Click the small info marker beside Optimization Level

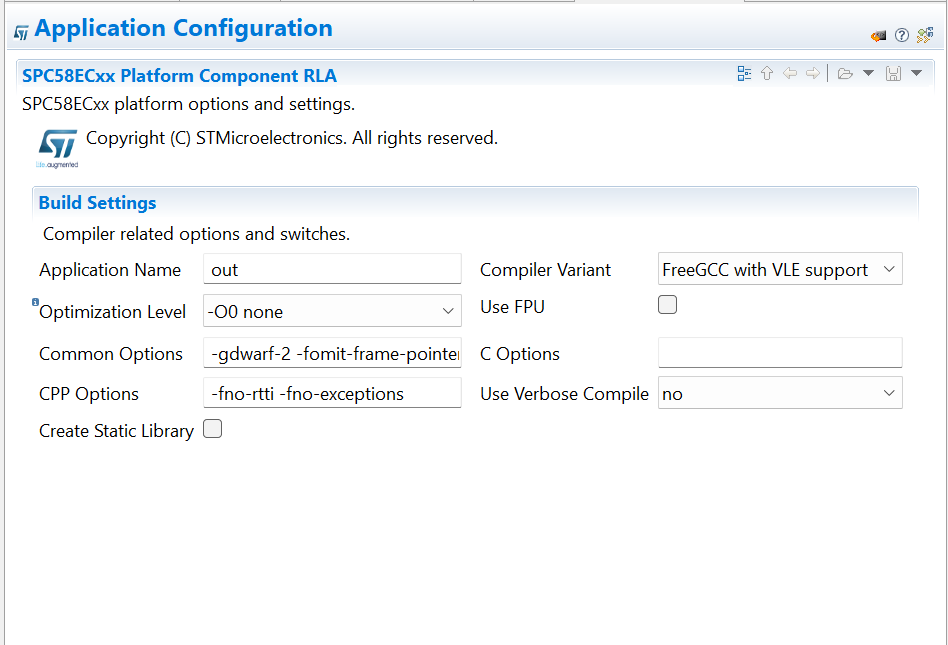coord(35,301)
